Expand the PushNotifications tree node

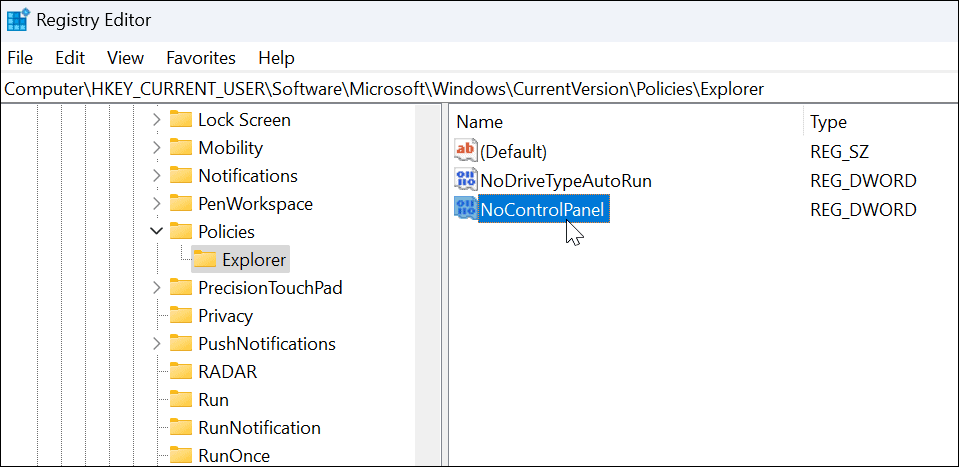coord(156,344)
